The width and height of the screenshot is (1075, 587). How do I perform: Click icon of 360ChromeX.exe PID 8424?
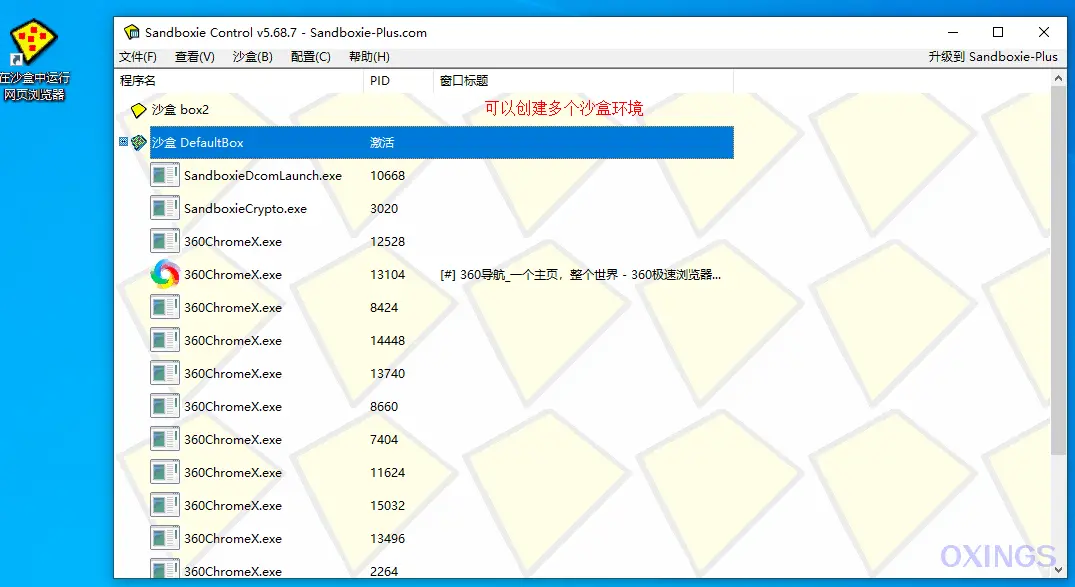(165, 307)
